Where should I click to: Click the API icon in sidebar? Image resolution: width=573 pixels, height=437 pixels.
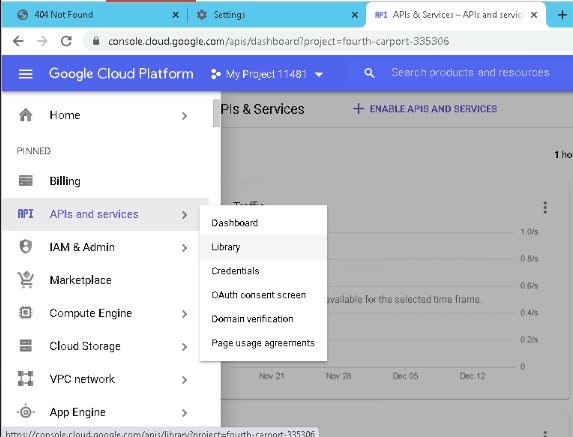coord(26,214)
